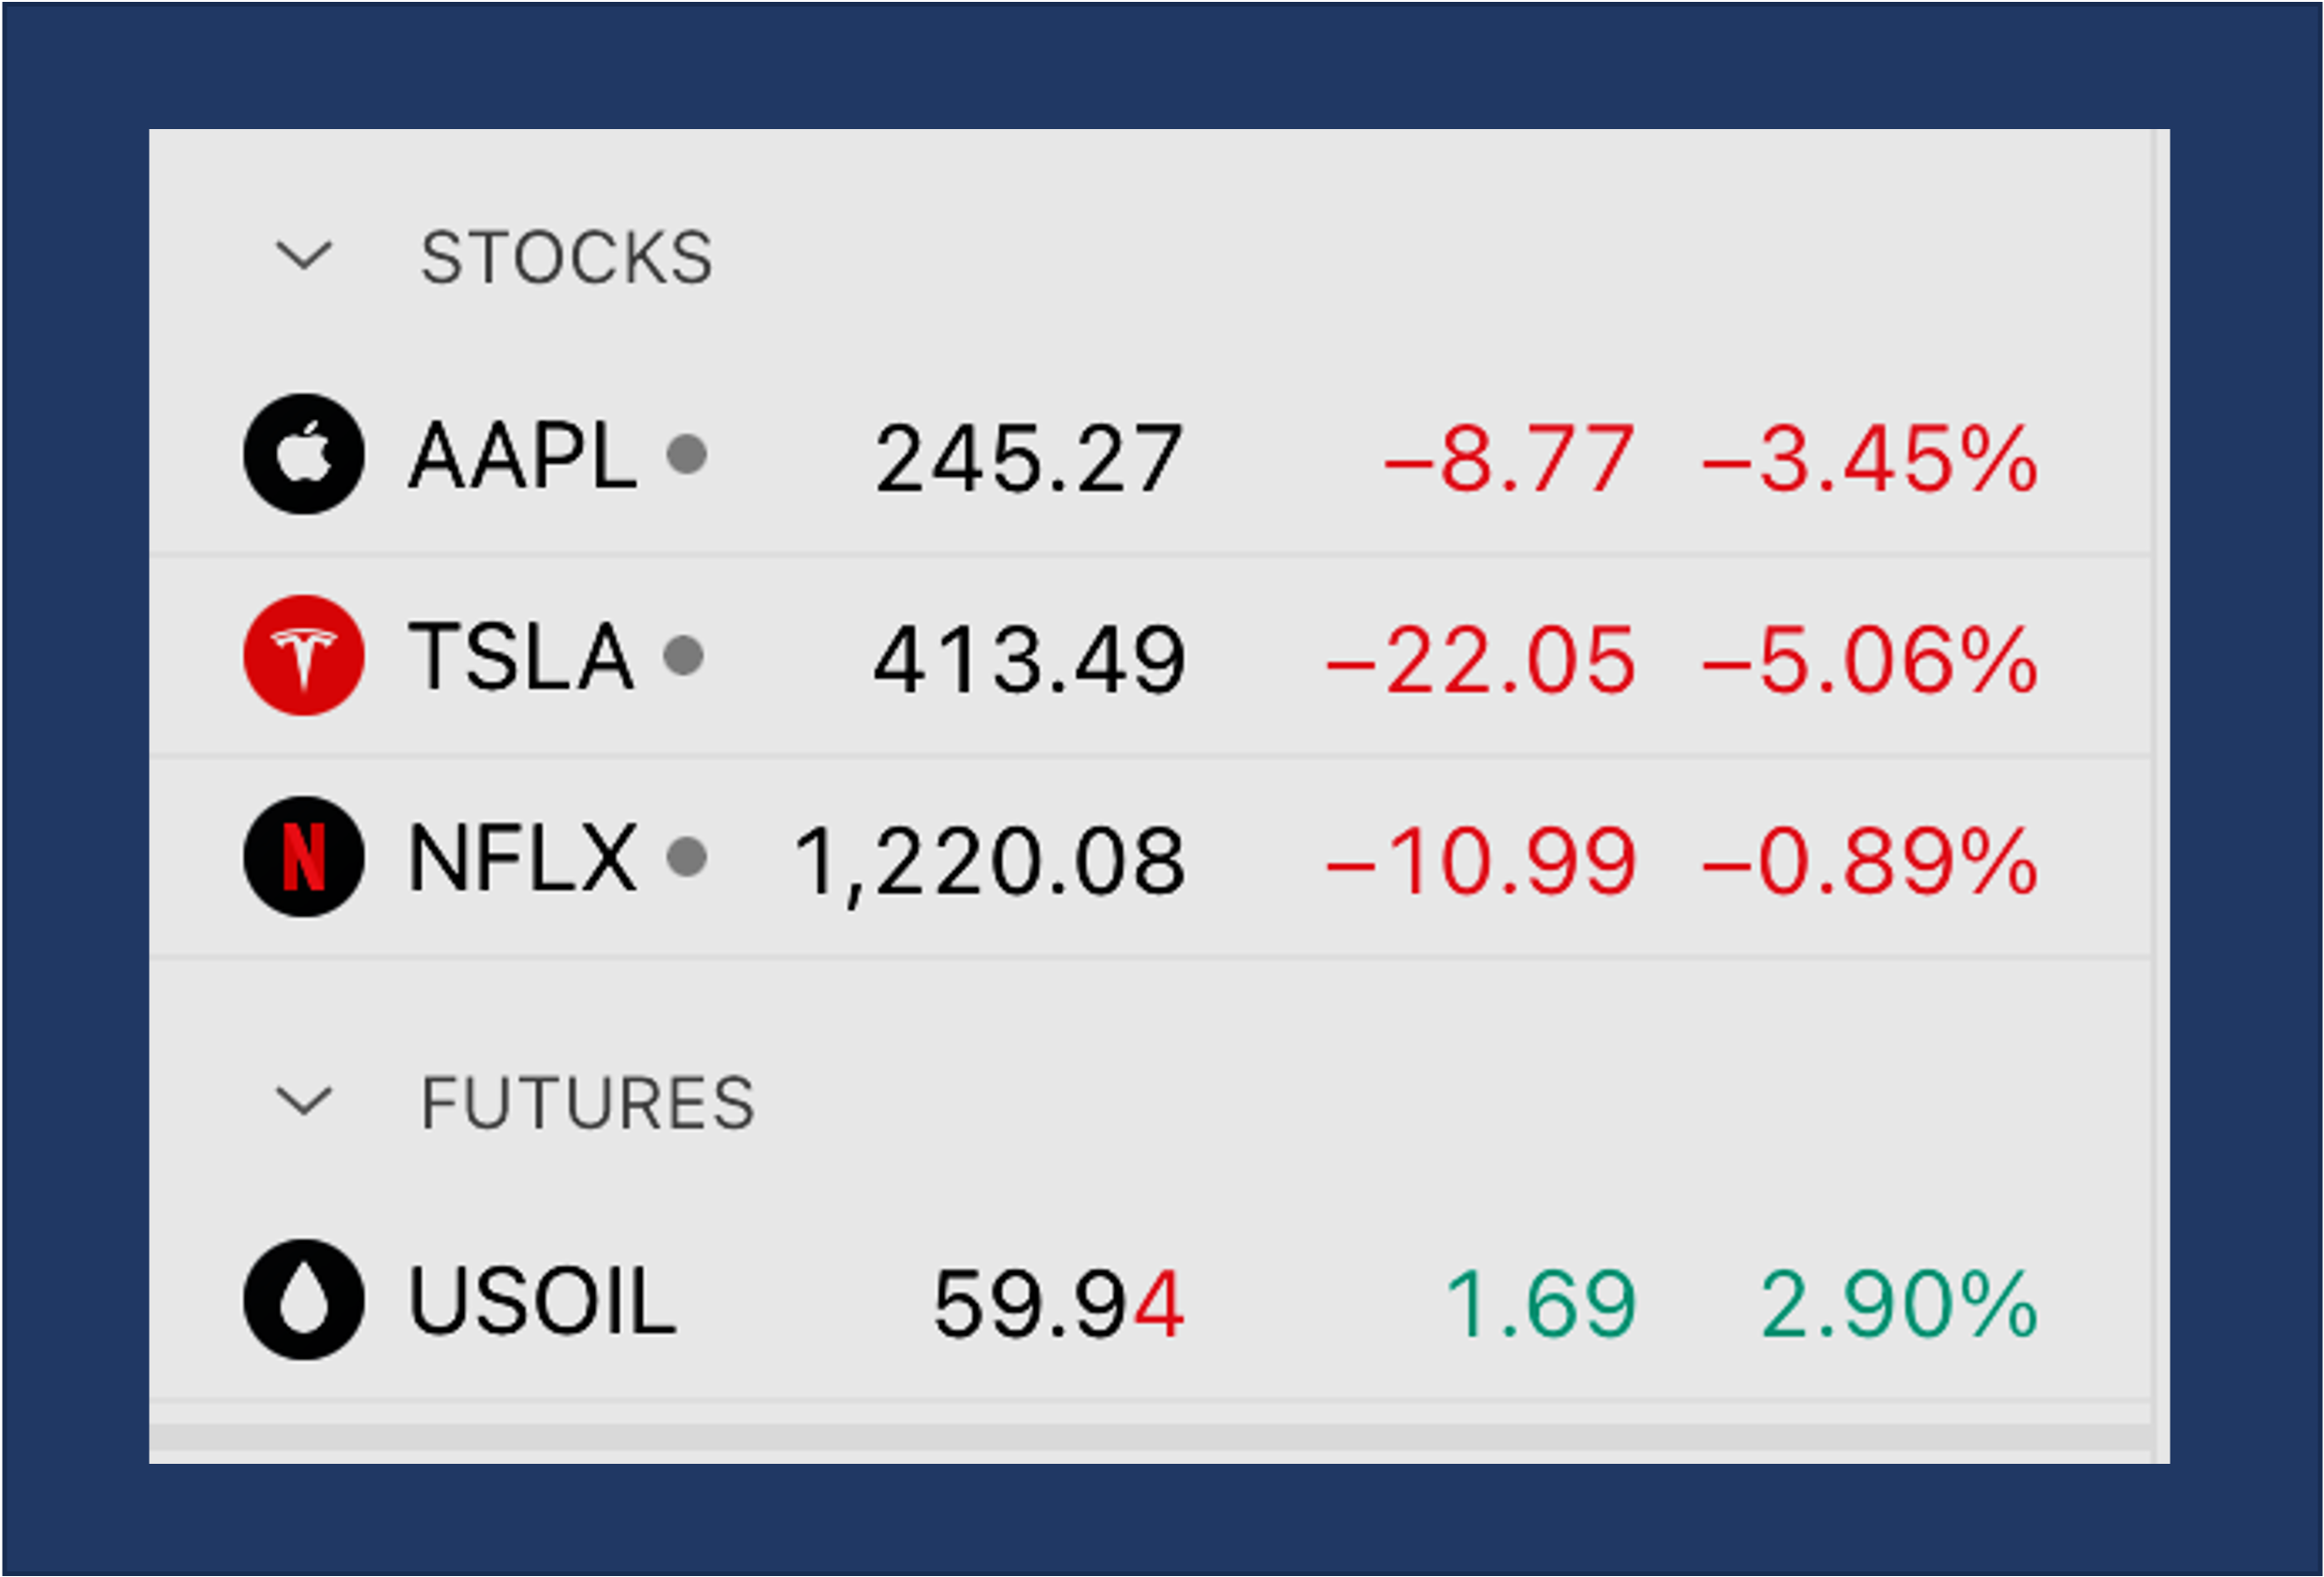The width and height of the screenshot is (2324, 1577).
Task: Collapse the FUTURES section chevron
Action: (304, 1101)
